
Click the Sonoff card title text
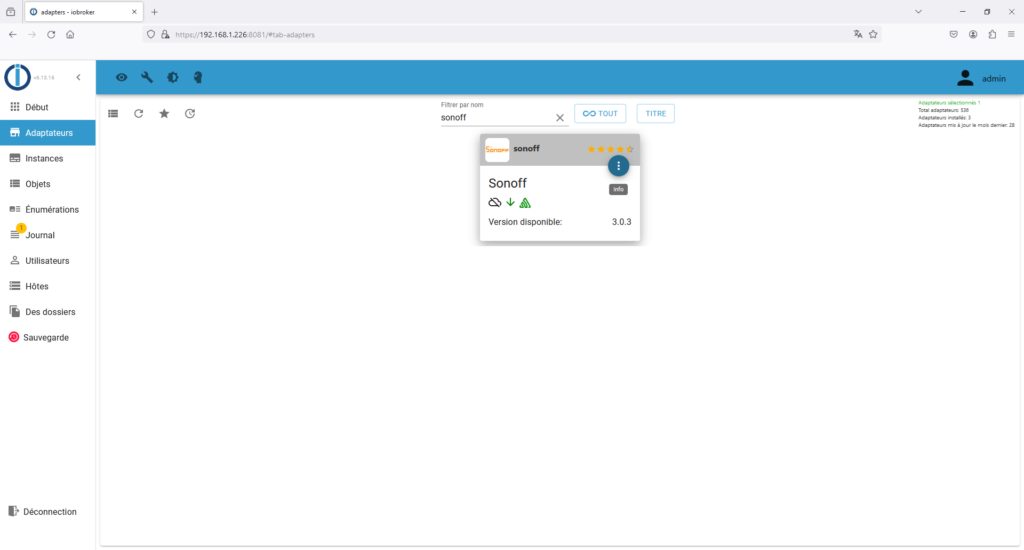507,184
